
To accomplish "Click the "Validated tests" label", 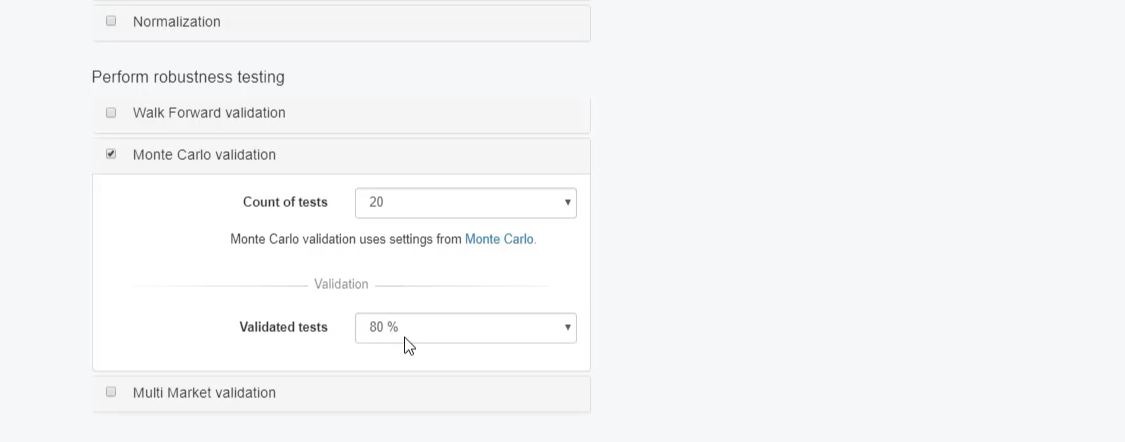I will coord(283,327).
